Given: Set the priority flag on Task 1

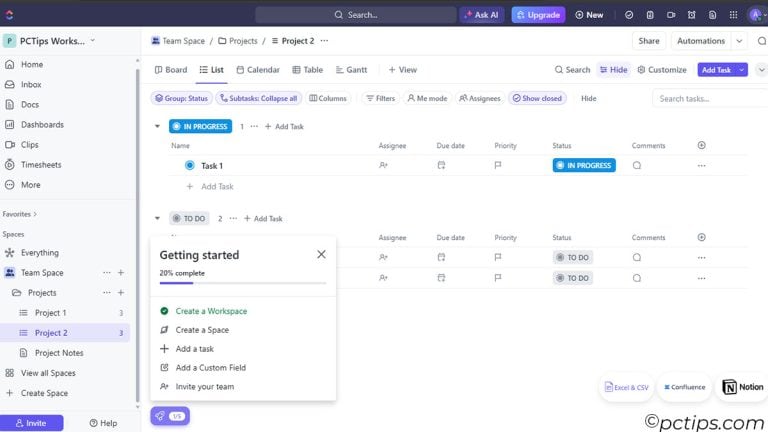Looking at the screenshot, I should pos(498,166).
